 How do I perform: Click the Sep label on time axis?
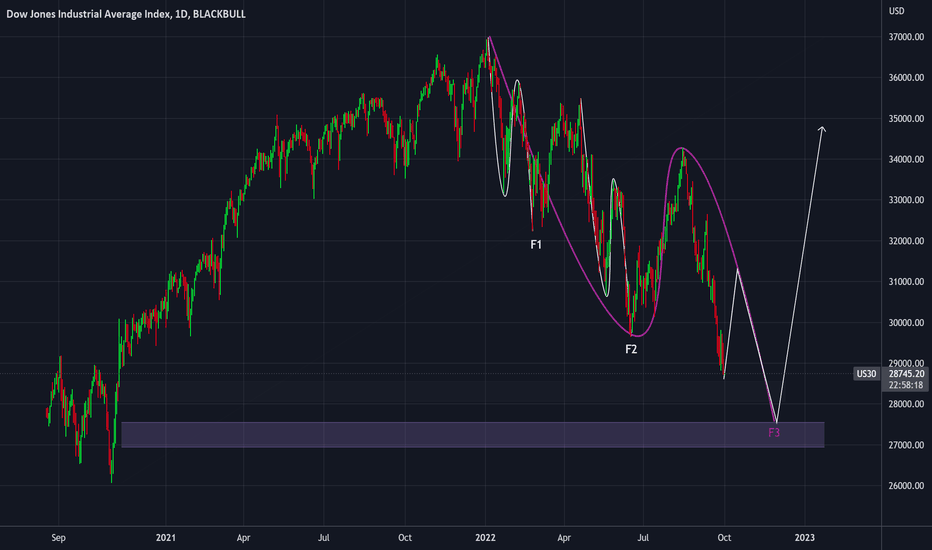[x=58, y=538]
